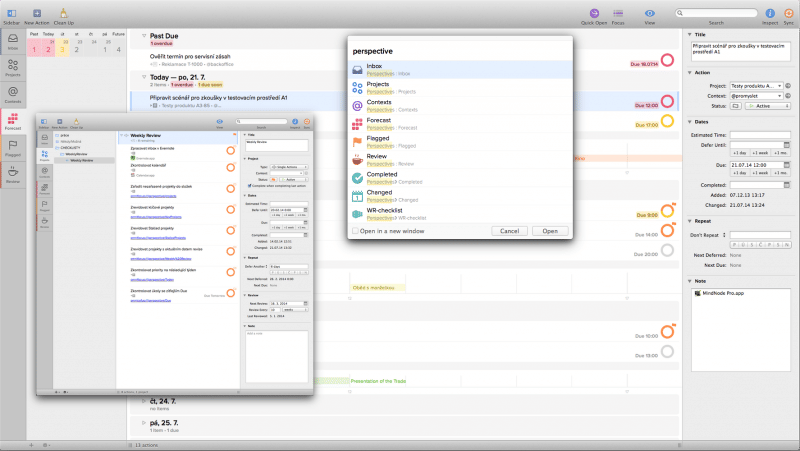Toggle the Focus toolbar icon

(x=618, y=13)
